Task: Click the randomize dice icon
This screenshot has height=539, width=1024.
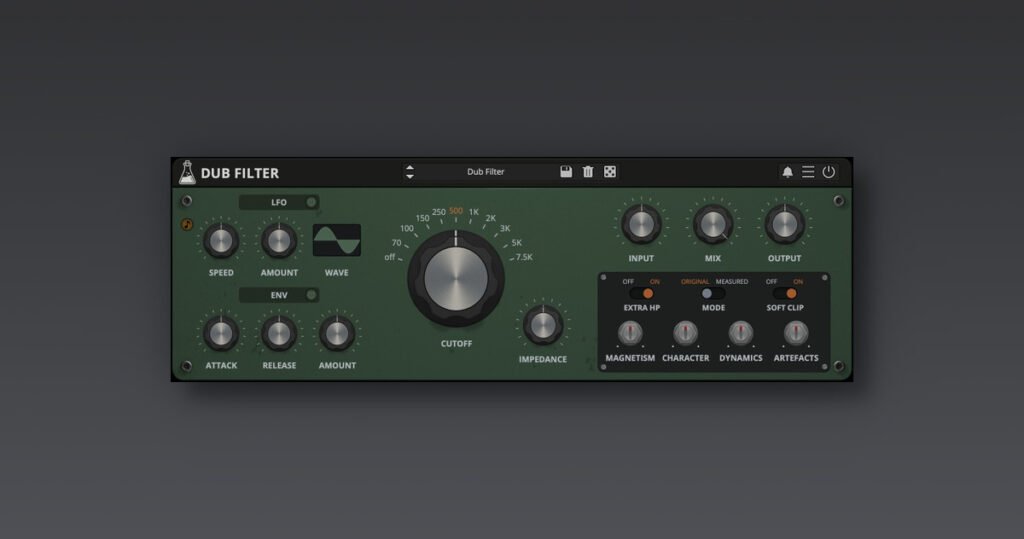Action: click(x=610, y=172)
